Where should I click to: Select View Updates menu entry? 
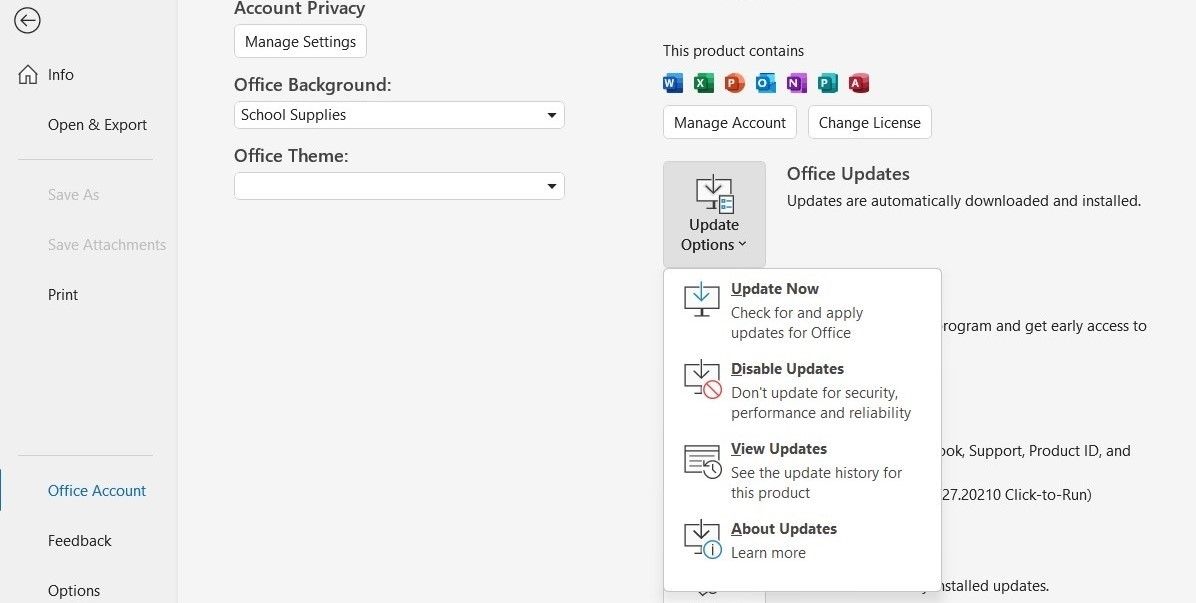click(802, 470)
